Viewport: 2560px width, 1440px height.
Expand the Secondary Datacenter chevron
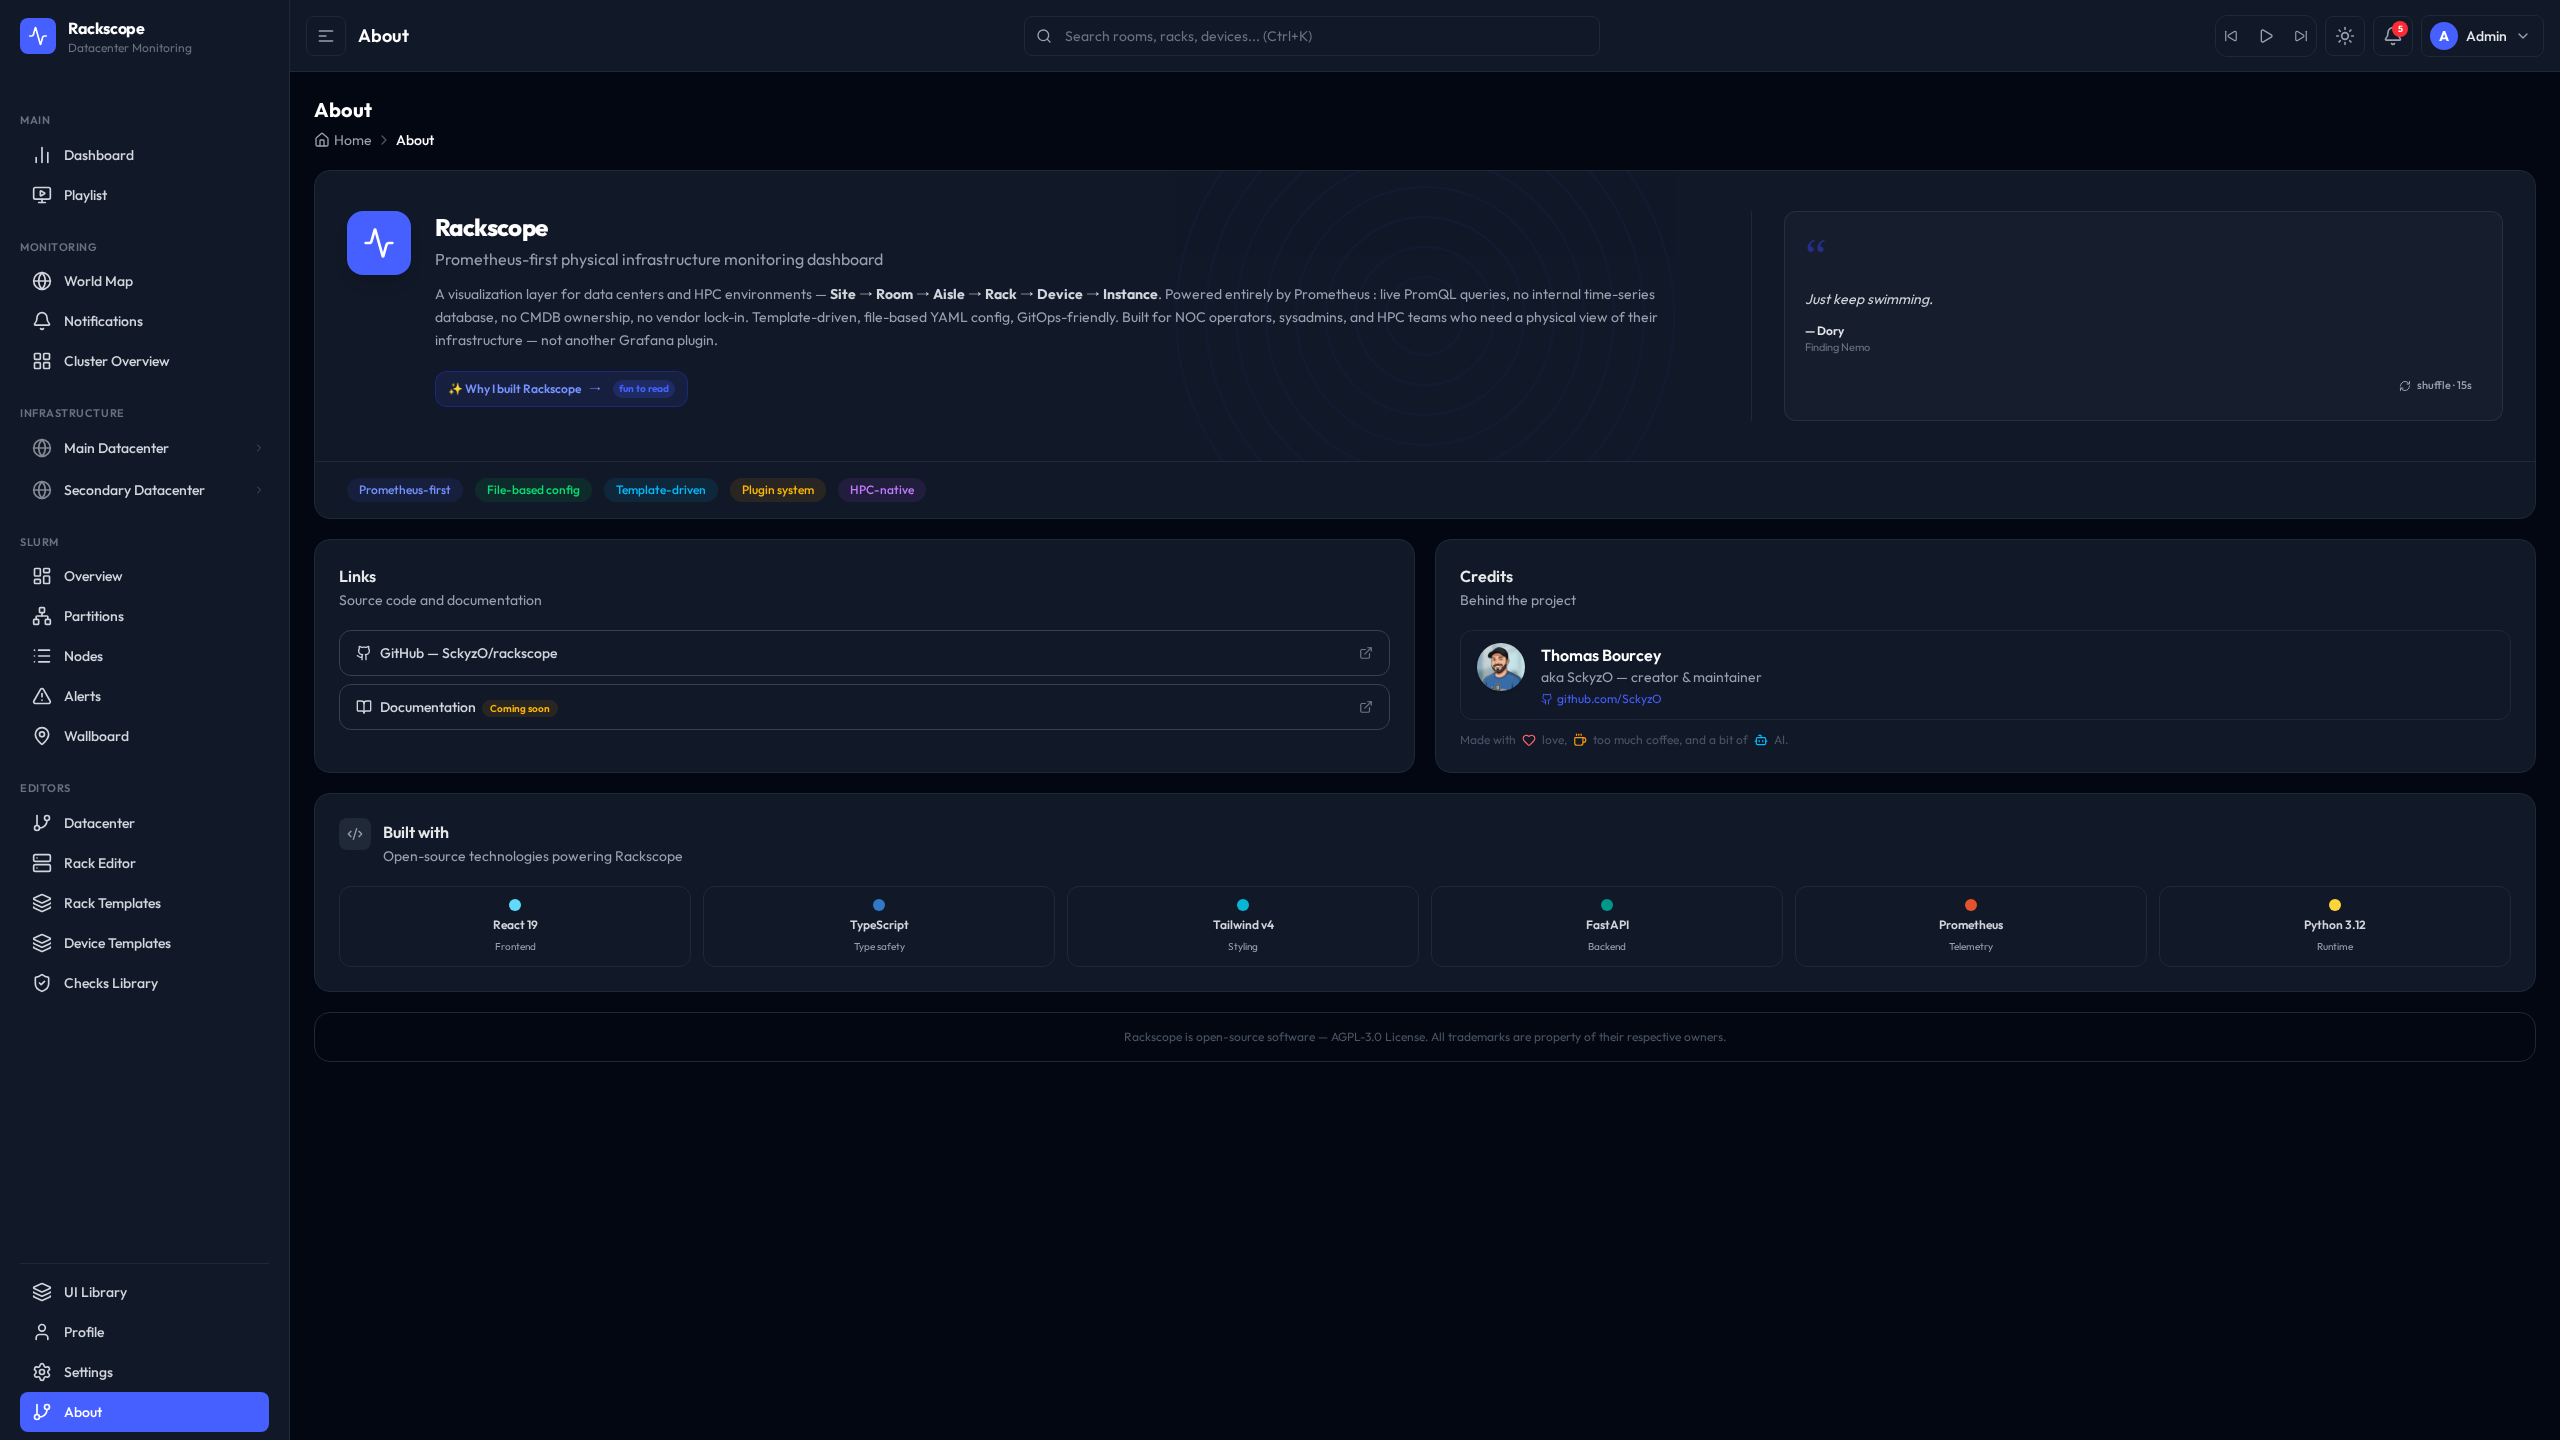click(x=259, y=490)
